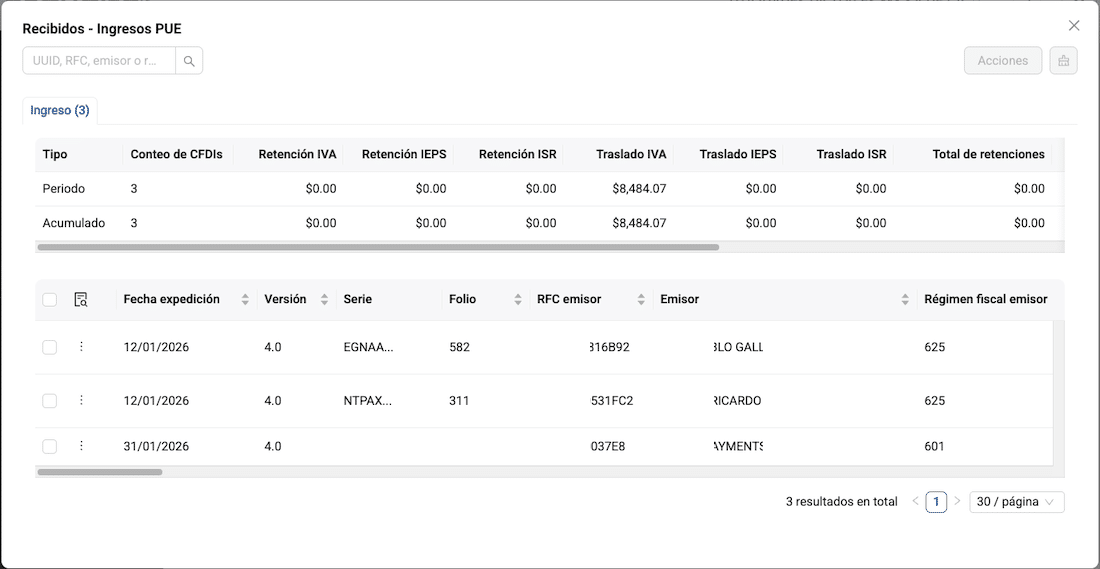1100x569 pixels.
Task: Sort the Versión column arrows
Action: [x=324, y=300]
